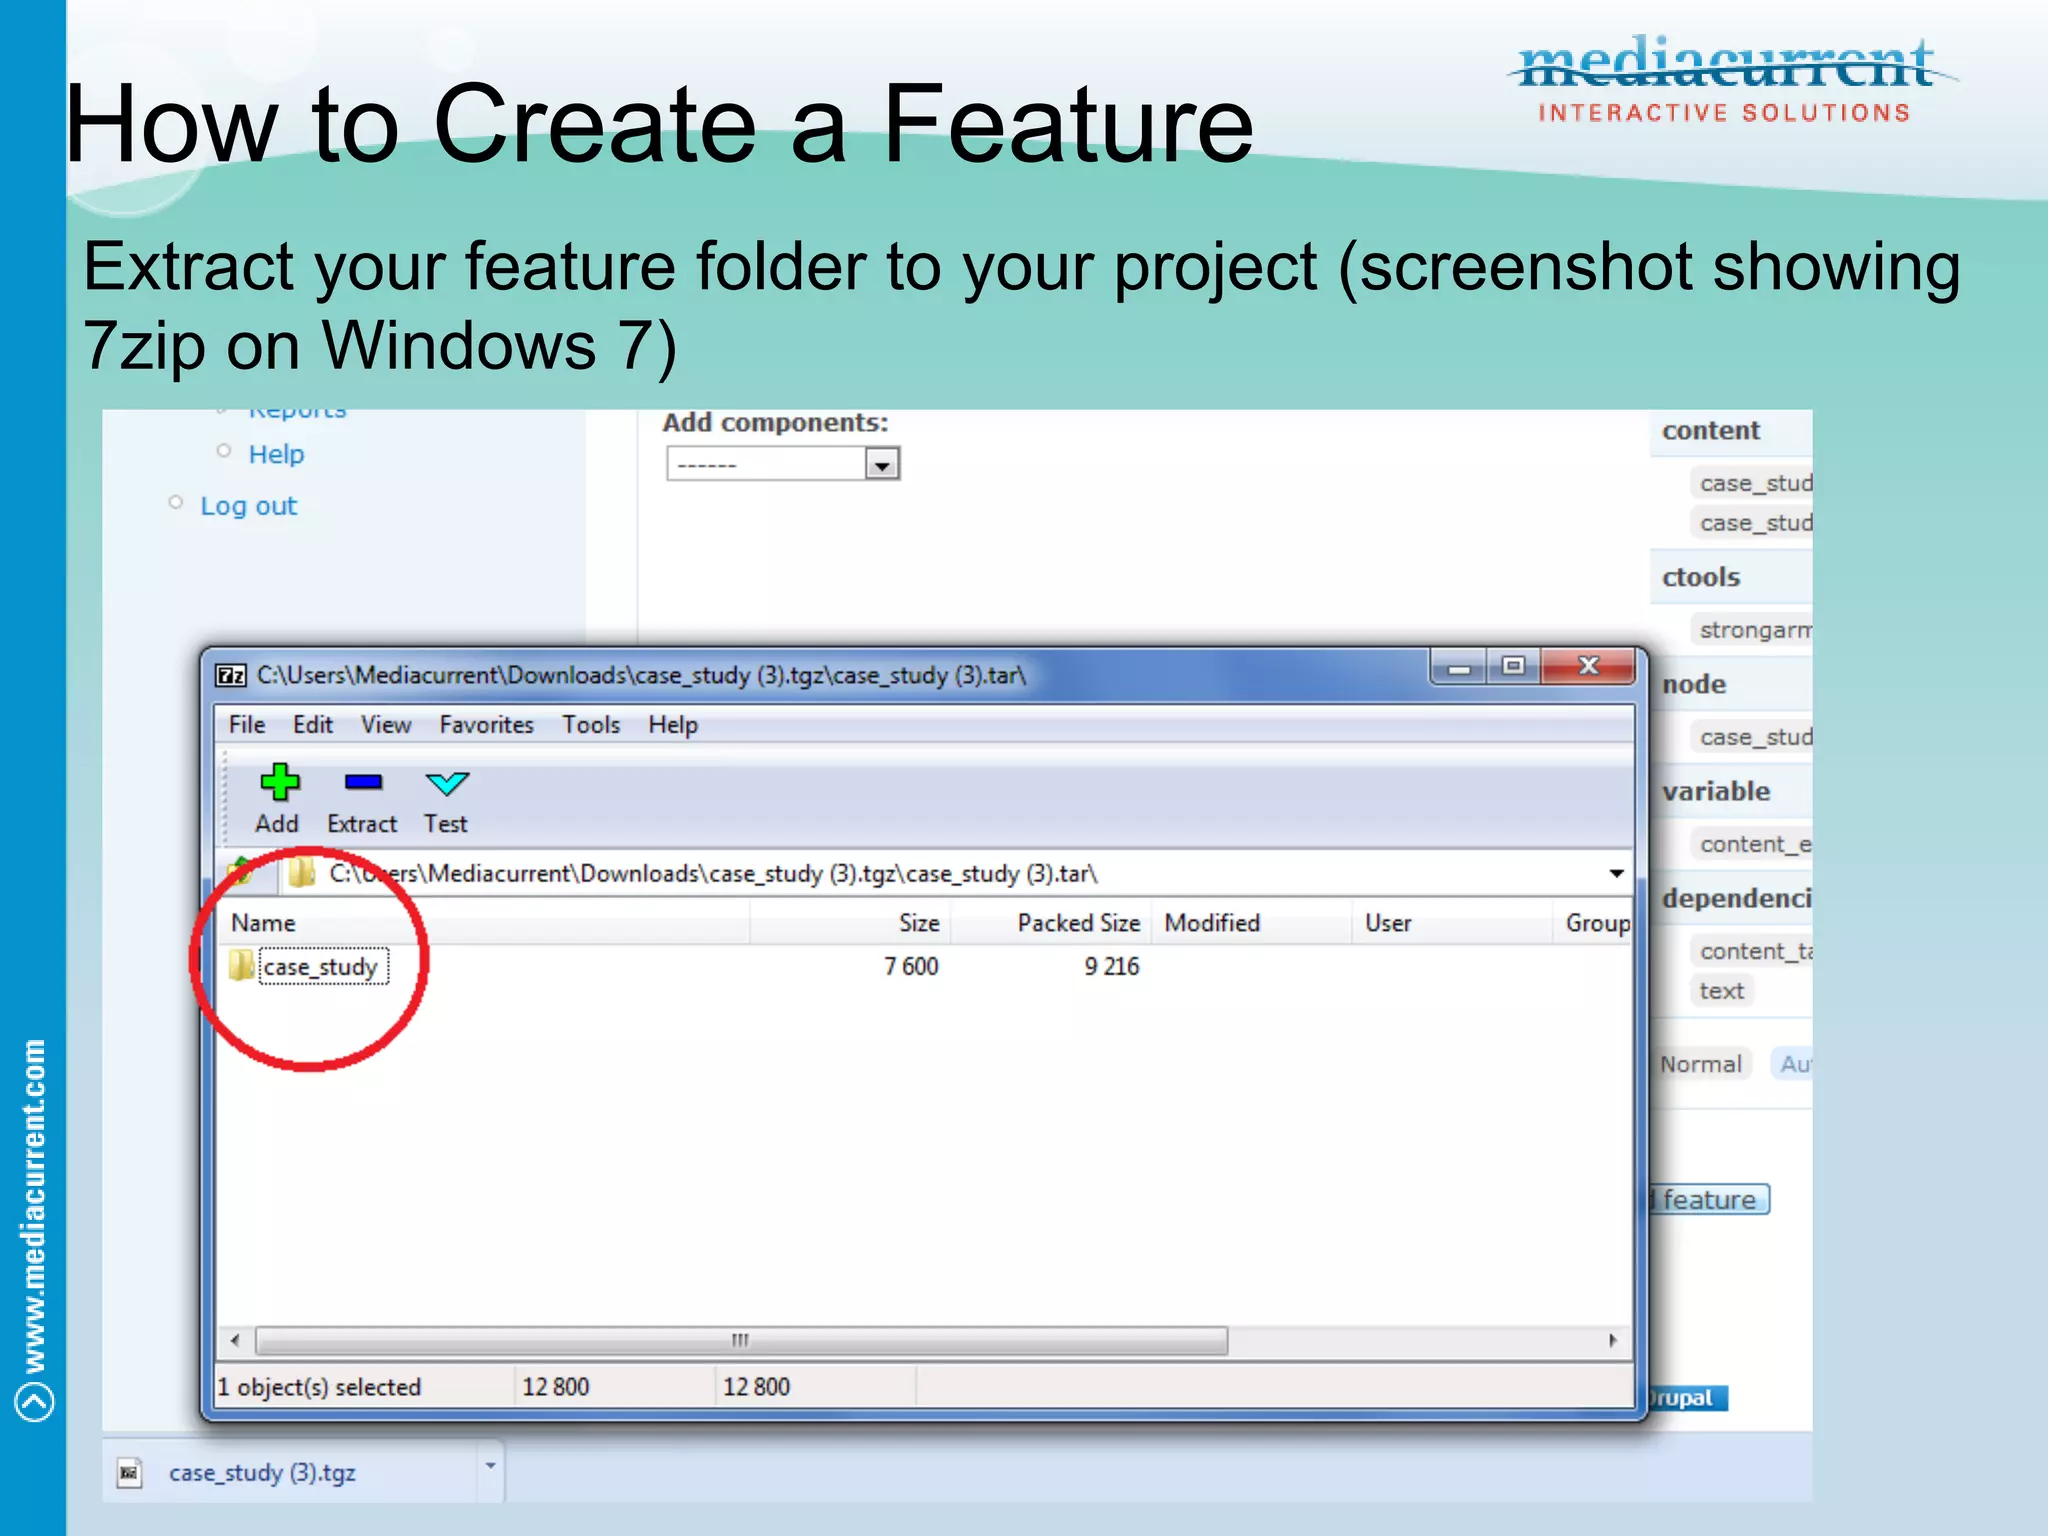
Task: Minimize the 7-Zip window
Action: pos(1459,667)
